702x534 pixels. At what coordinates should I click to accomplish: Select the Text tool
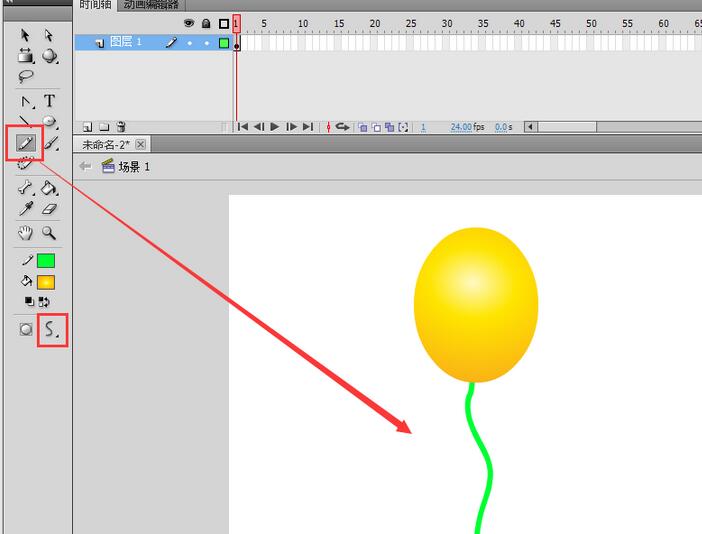click(x=49, y=101)
